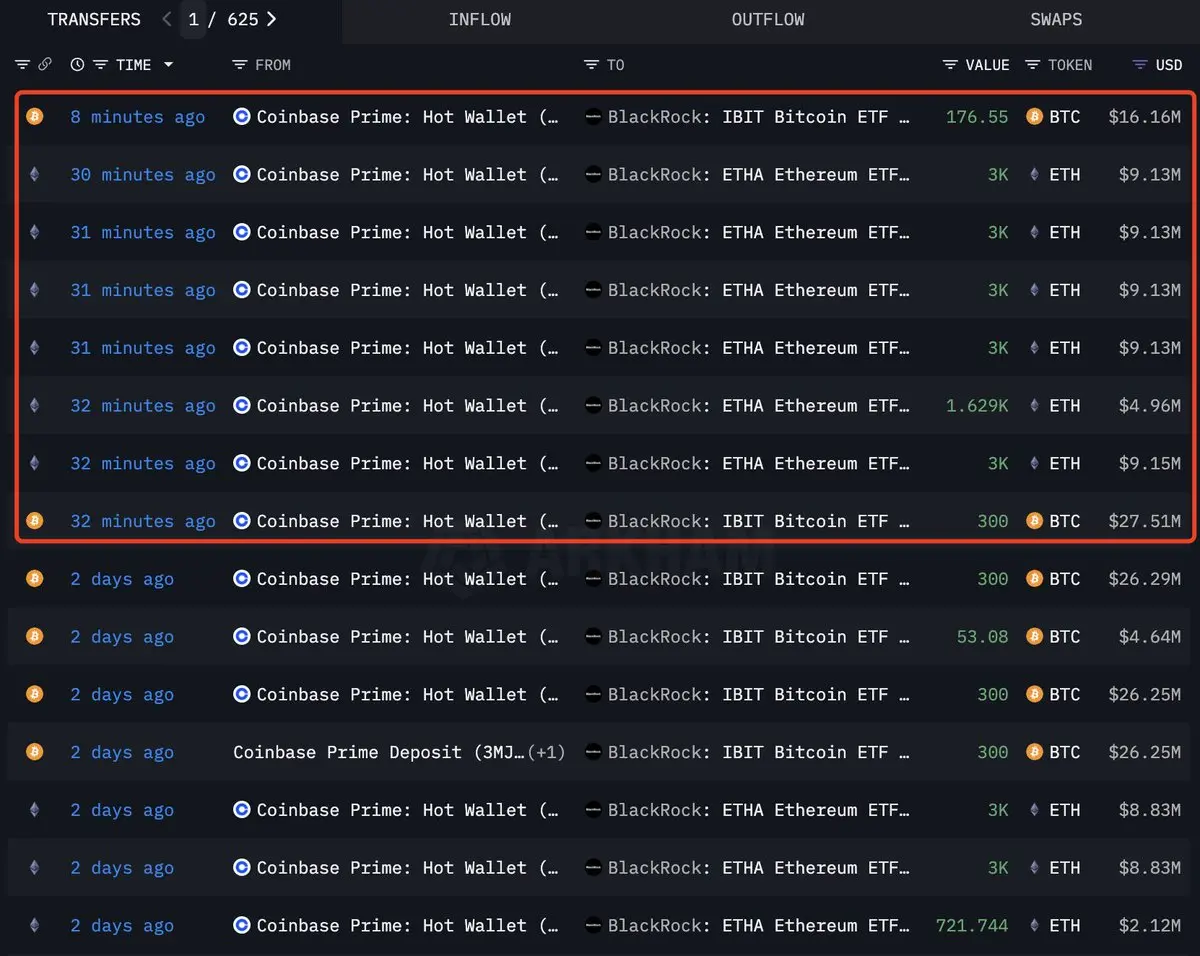Click BTC token in the $16.16M row

point(1053,117)
